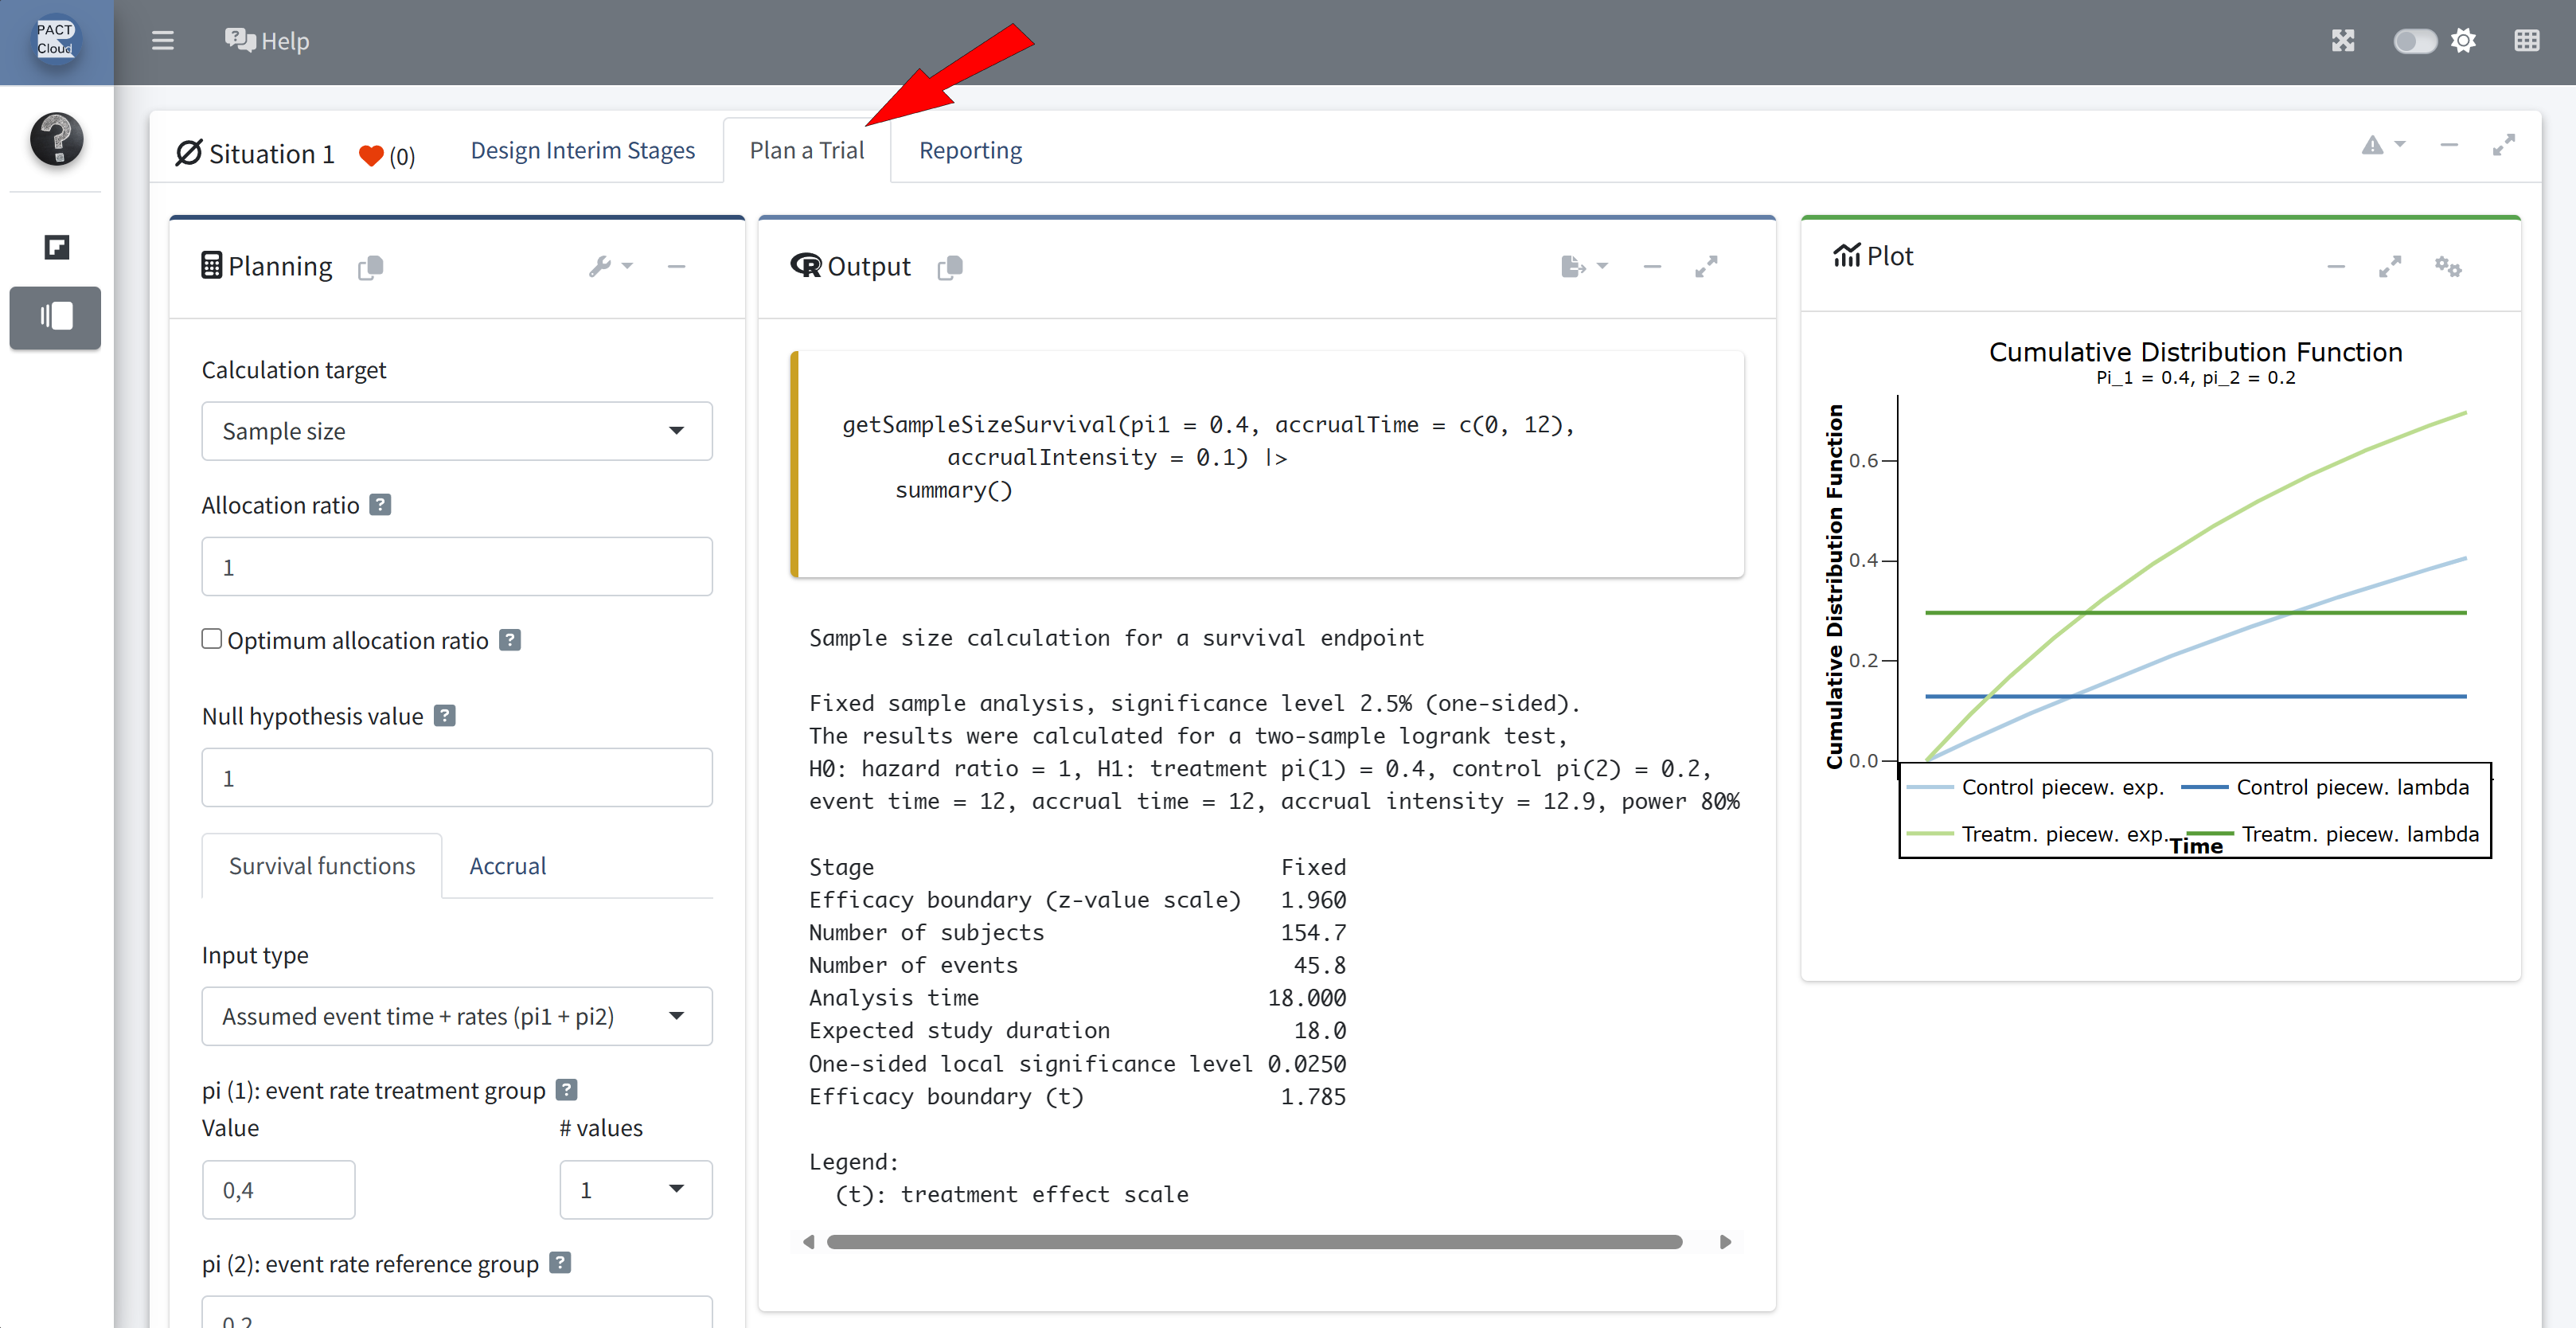Enable Optimum allocation ratio checkbox

(212, 639)
